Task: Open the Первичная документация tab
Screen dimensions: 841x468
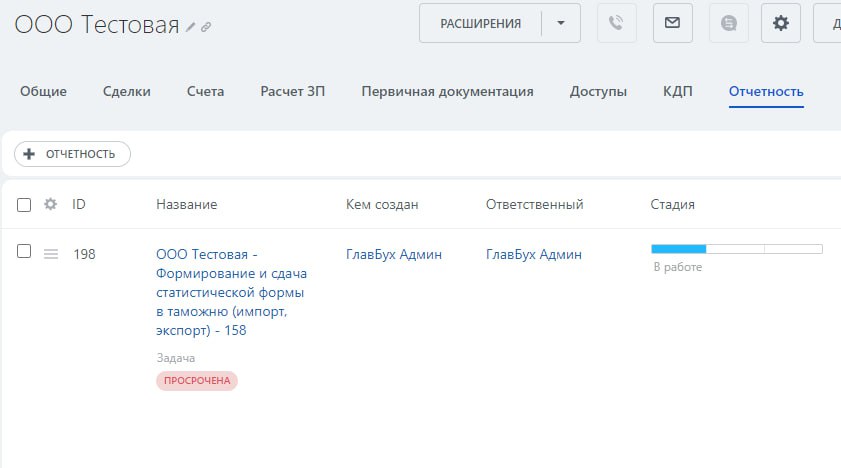Action: point(447,92)
